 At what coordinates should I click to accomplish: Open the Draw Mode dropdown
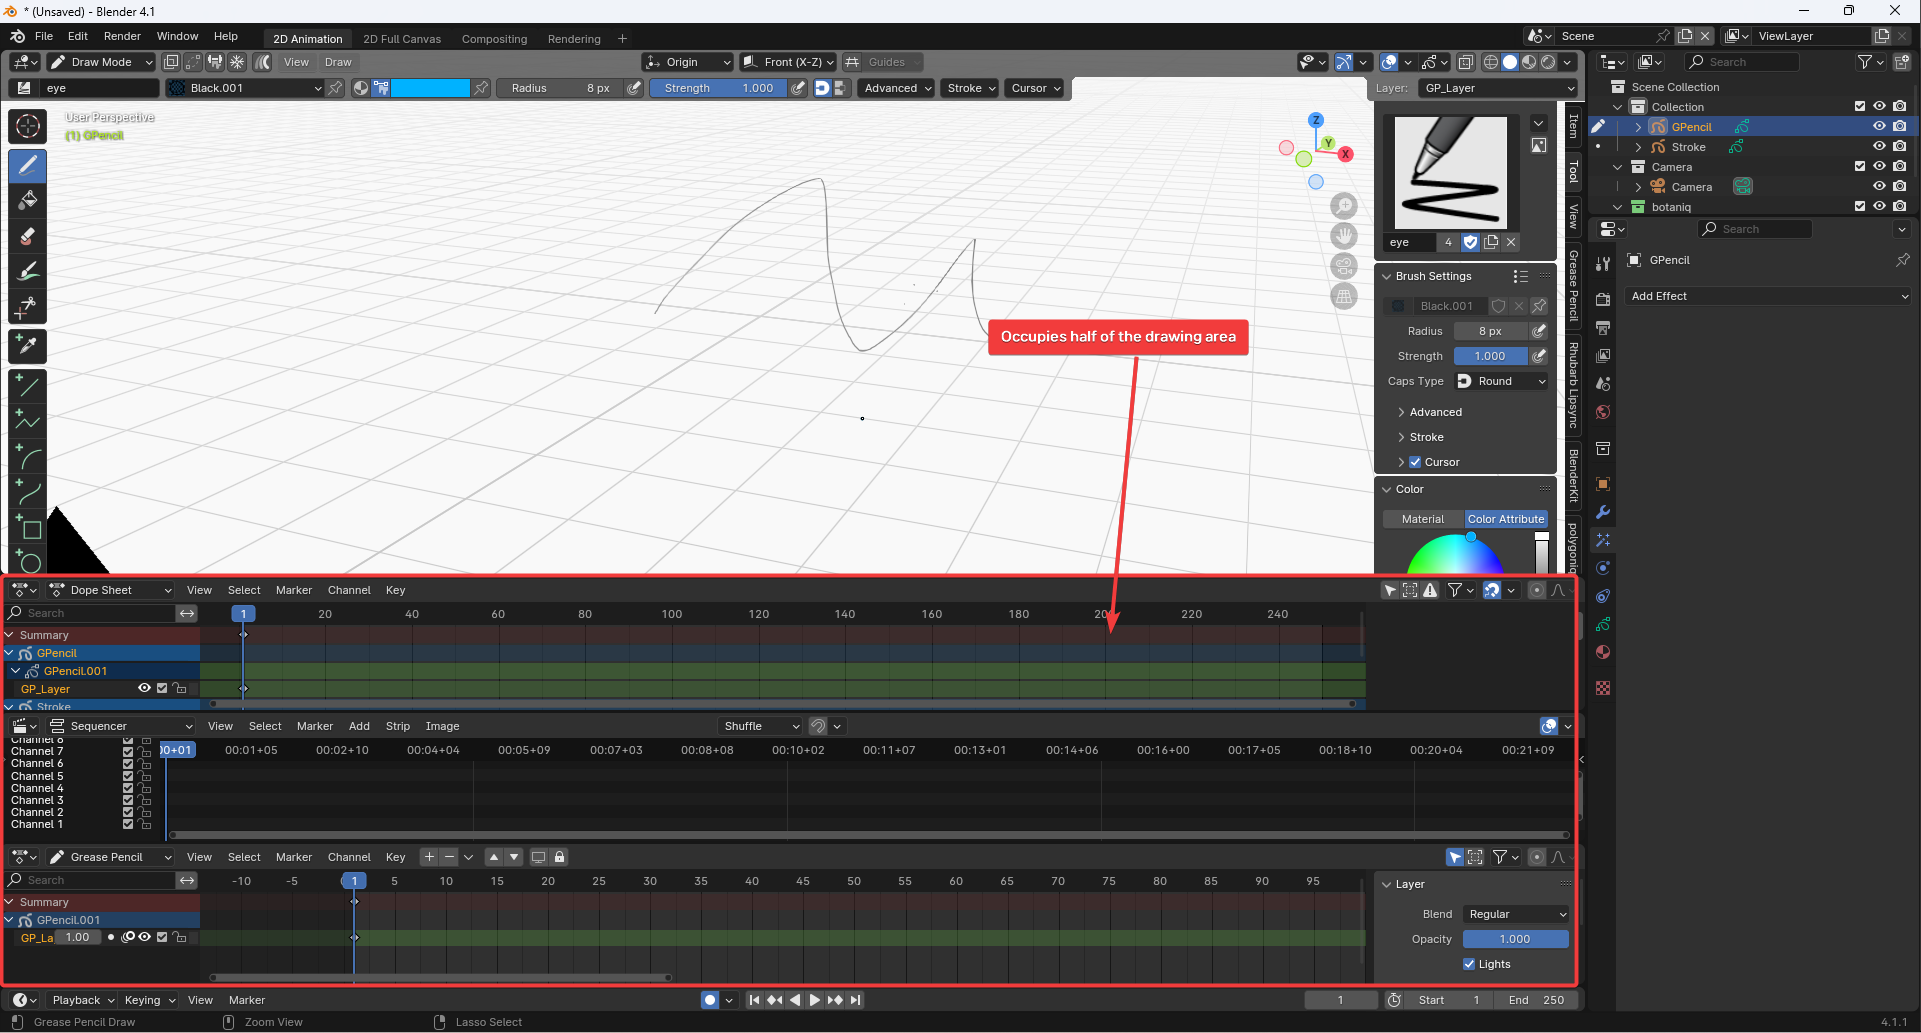(101, 62)
